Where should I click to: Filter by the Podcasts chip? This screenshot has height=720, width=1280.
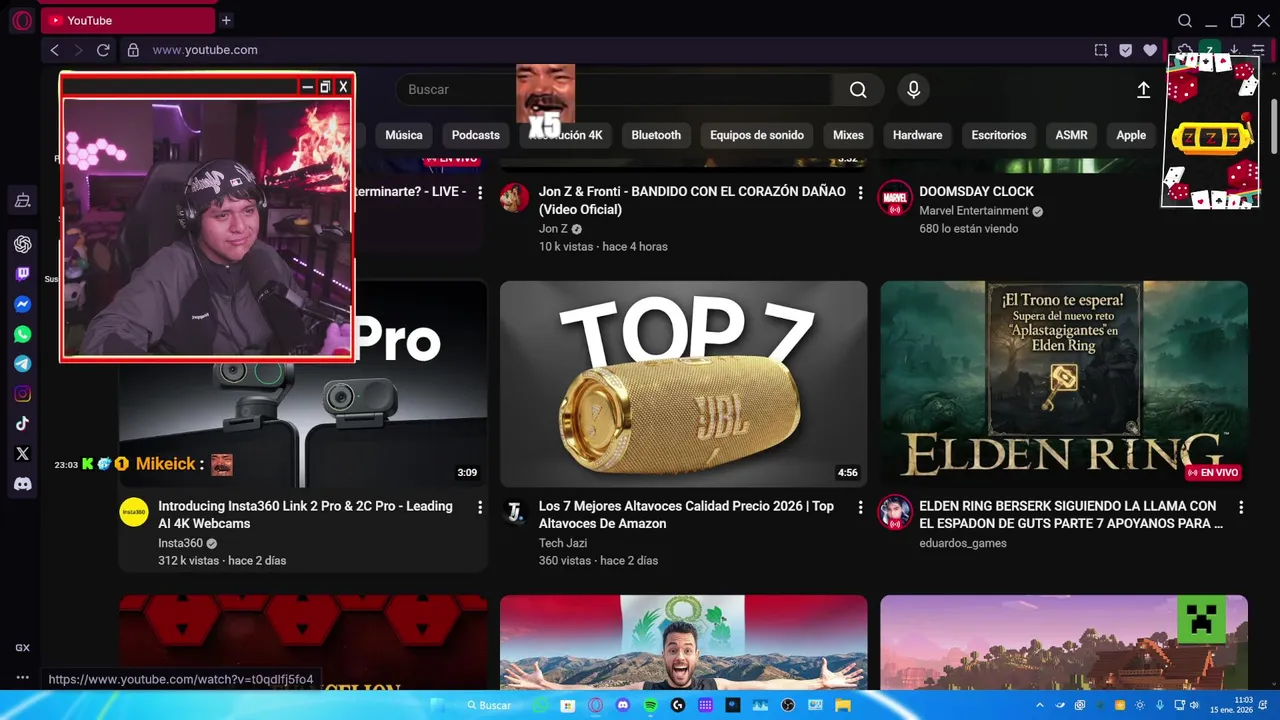tap(476, 135)
